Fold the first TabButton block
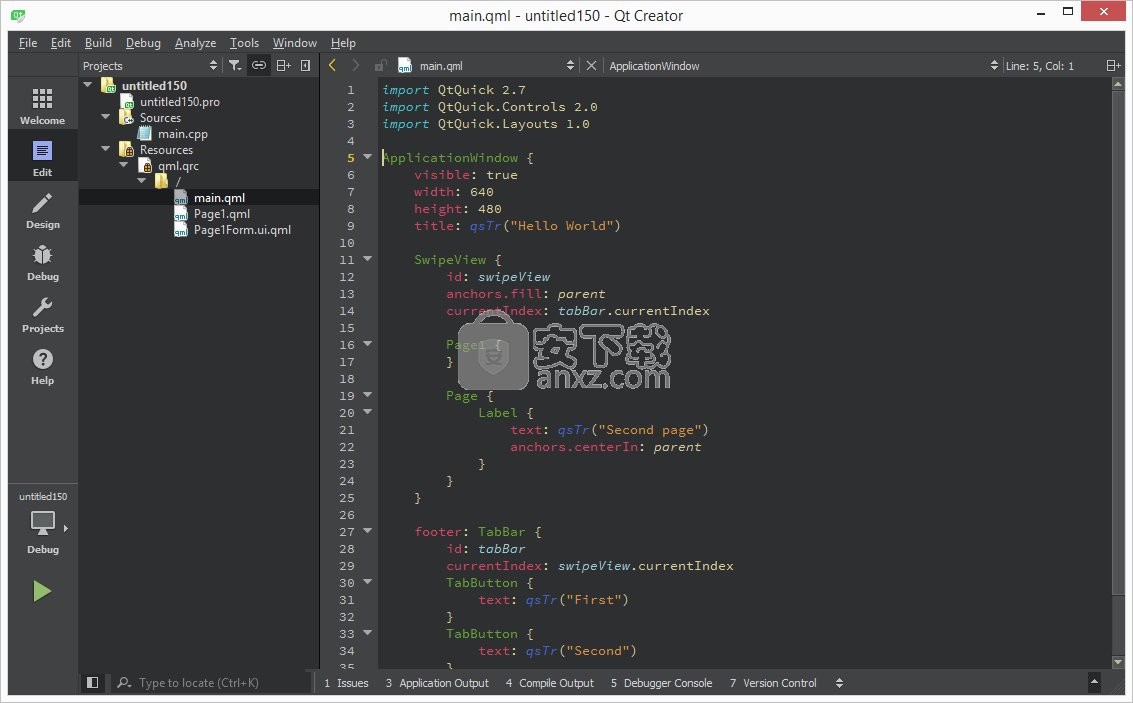Viewport: 1133px width, 703px height. [367, 582]
